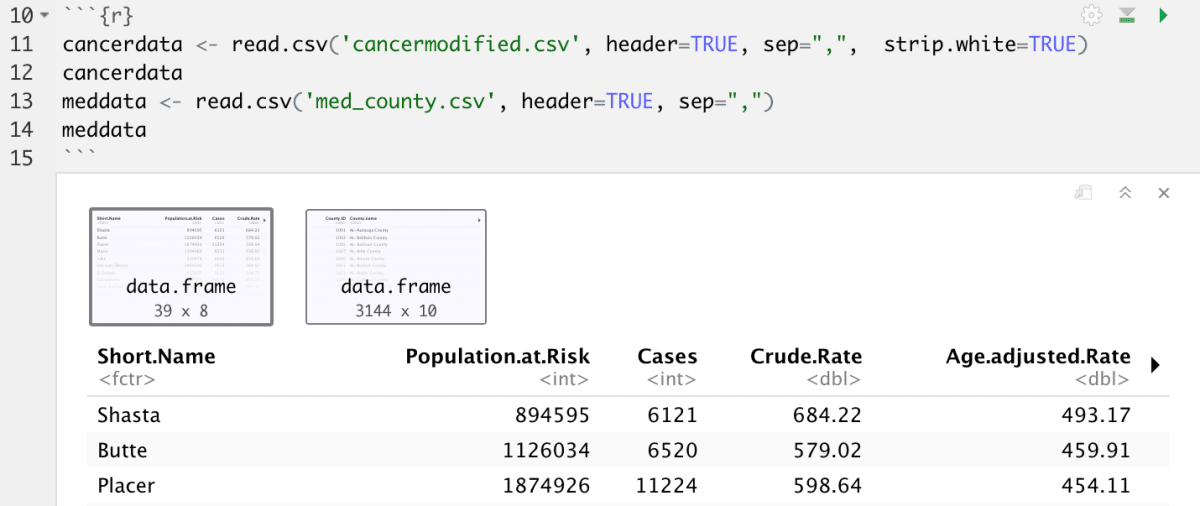Select the Shasta row name
1200x506 pixels.
pos(127,414)
